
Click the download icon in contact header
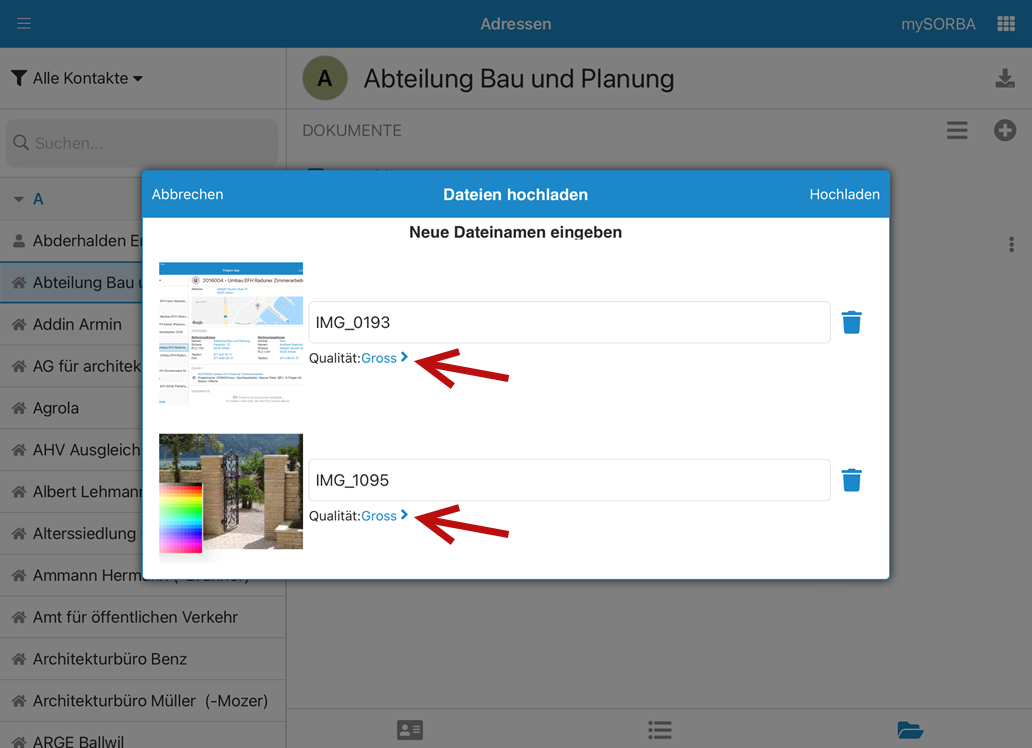[x=1005, y=79]
